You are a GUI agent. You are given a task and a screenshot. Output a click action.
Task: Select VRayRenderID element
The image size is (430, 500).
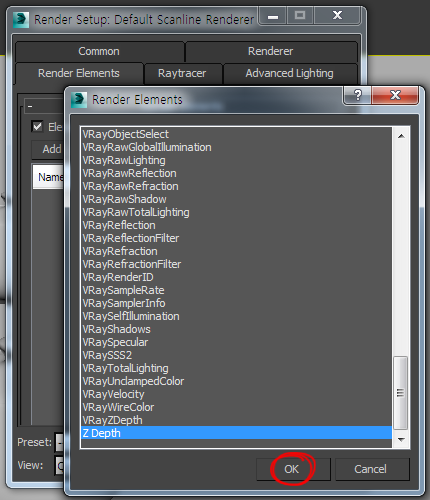pyautogui.click(x=236, y=277)
